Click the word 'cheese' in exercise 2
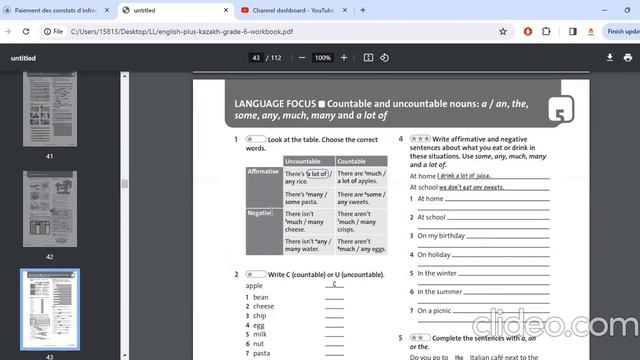Screen dimensions: 640x360 [264, 306]
